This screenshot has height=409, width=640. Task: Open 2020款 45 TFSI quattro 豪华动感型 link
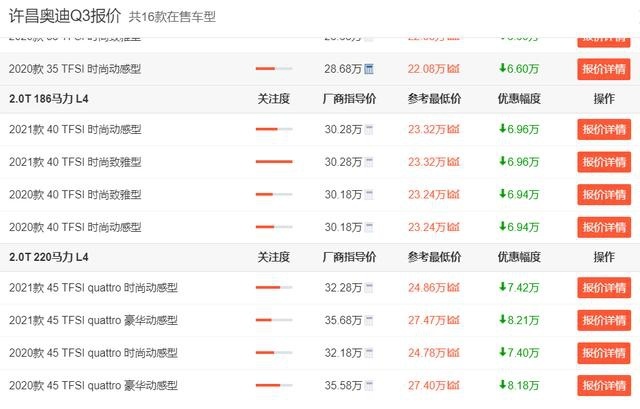(93, 385)
